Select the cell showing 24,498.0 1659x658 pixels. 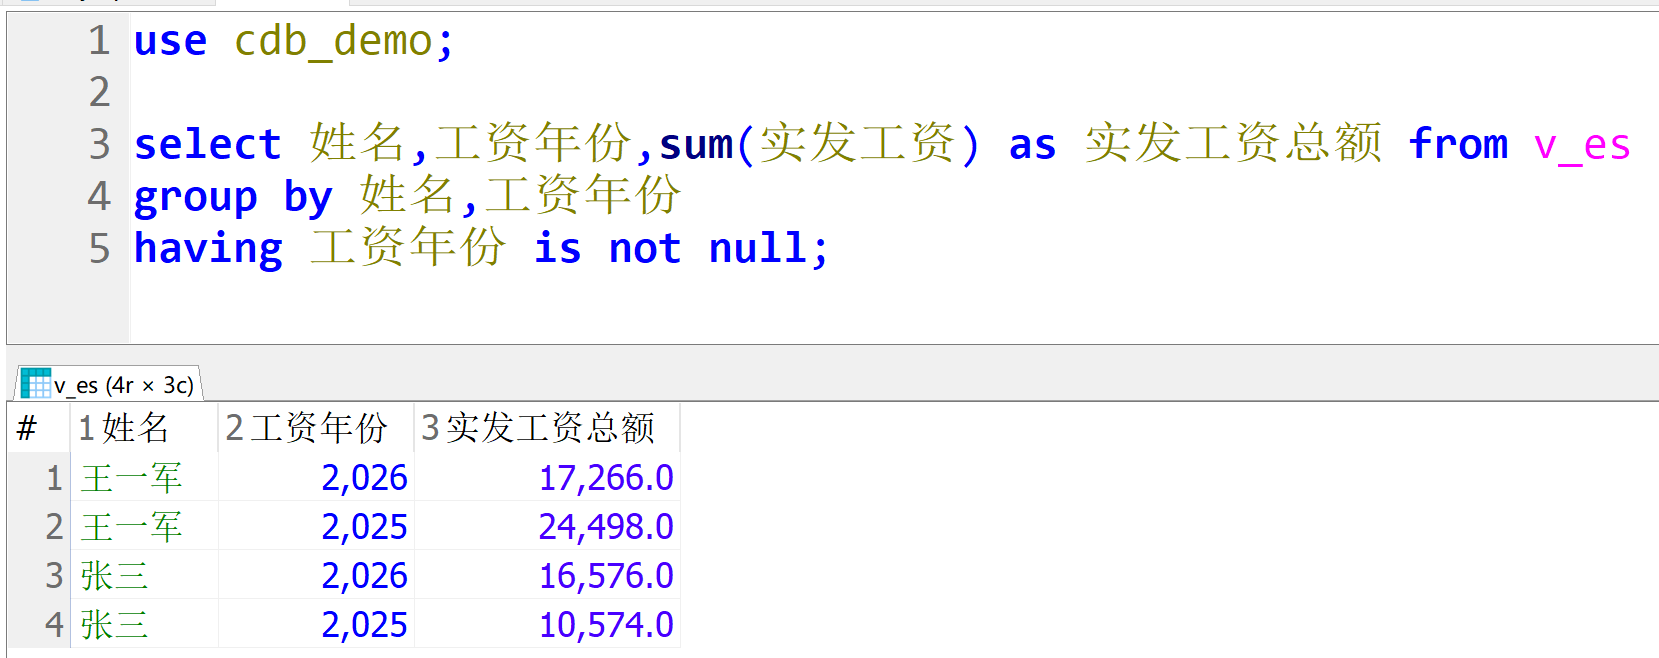coord(605,527)
